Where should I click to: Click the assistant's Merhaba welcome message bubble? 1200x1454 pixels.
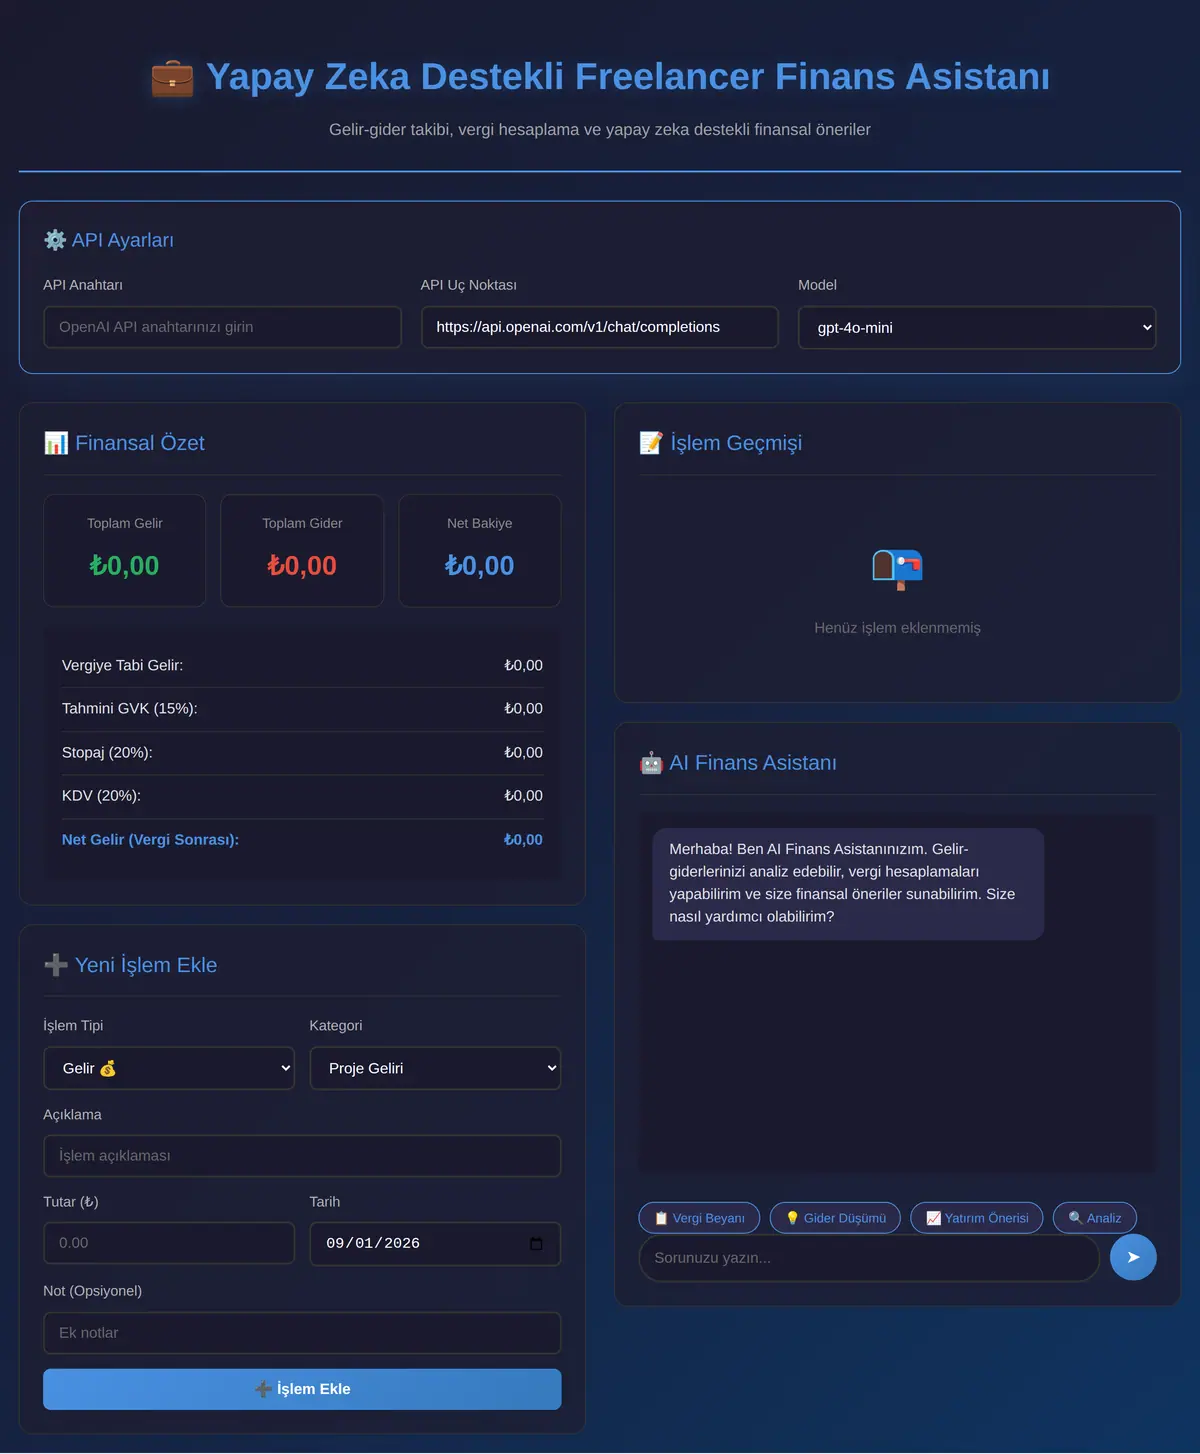(x=848, y=883)
